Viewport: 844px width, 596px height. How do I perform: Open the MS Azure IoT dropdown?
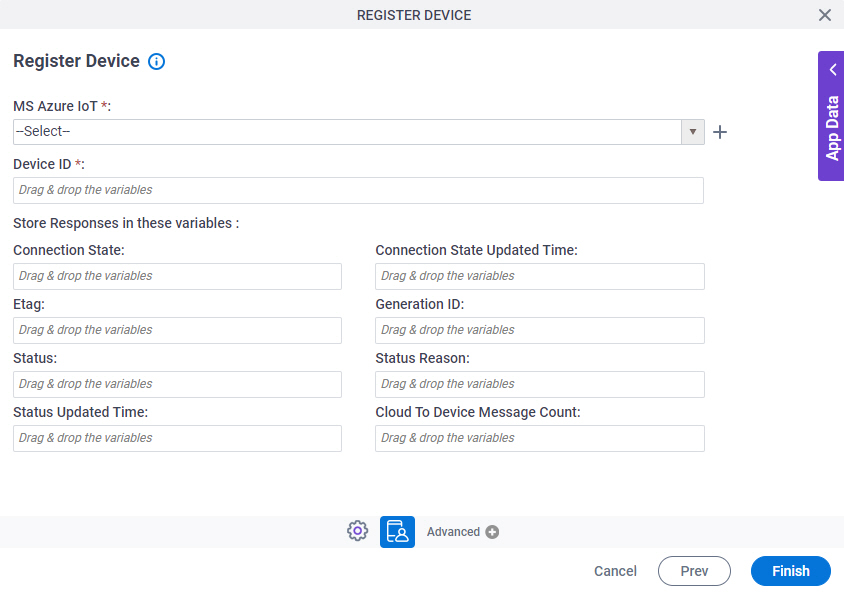[692, 131]
